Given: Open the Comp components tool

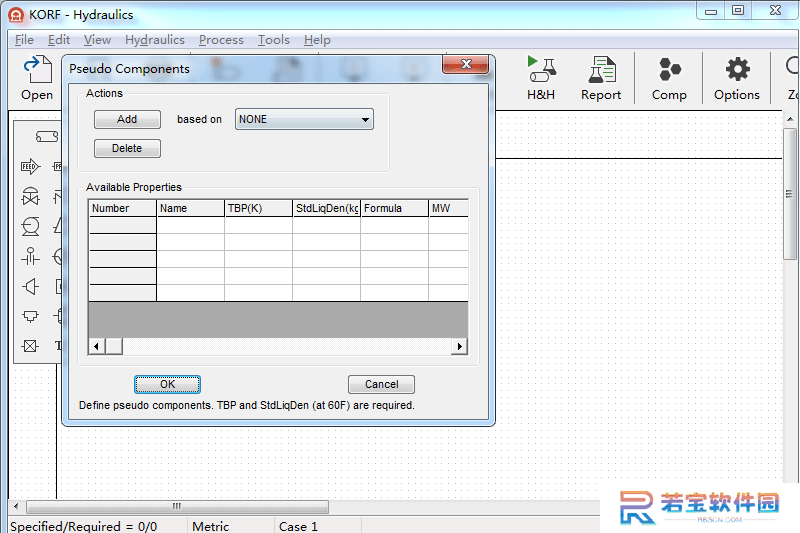Looking at the screenshot, I should pyautogui.click(x=669, y=78).
